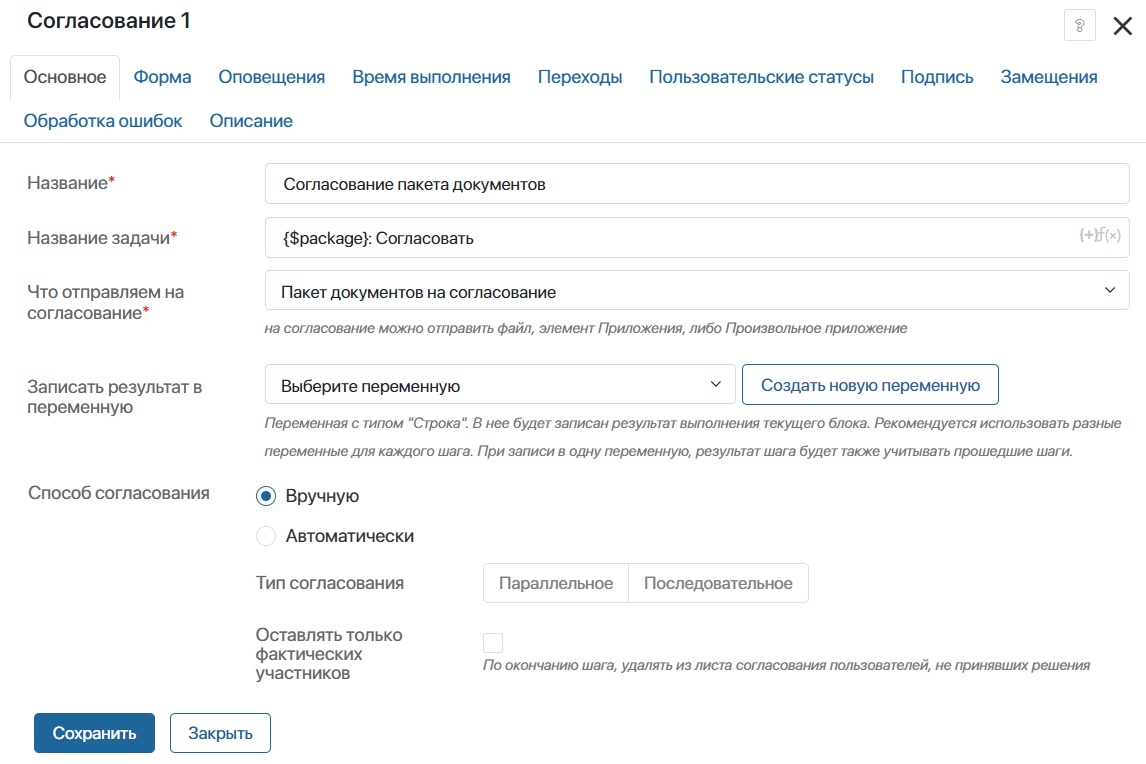
Task: Click the Закрыть button
Action: pyautogui.click(x=221, y=733)
